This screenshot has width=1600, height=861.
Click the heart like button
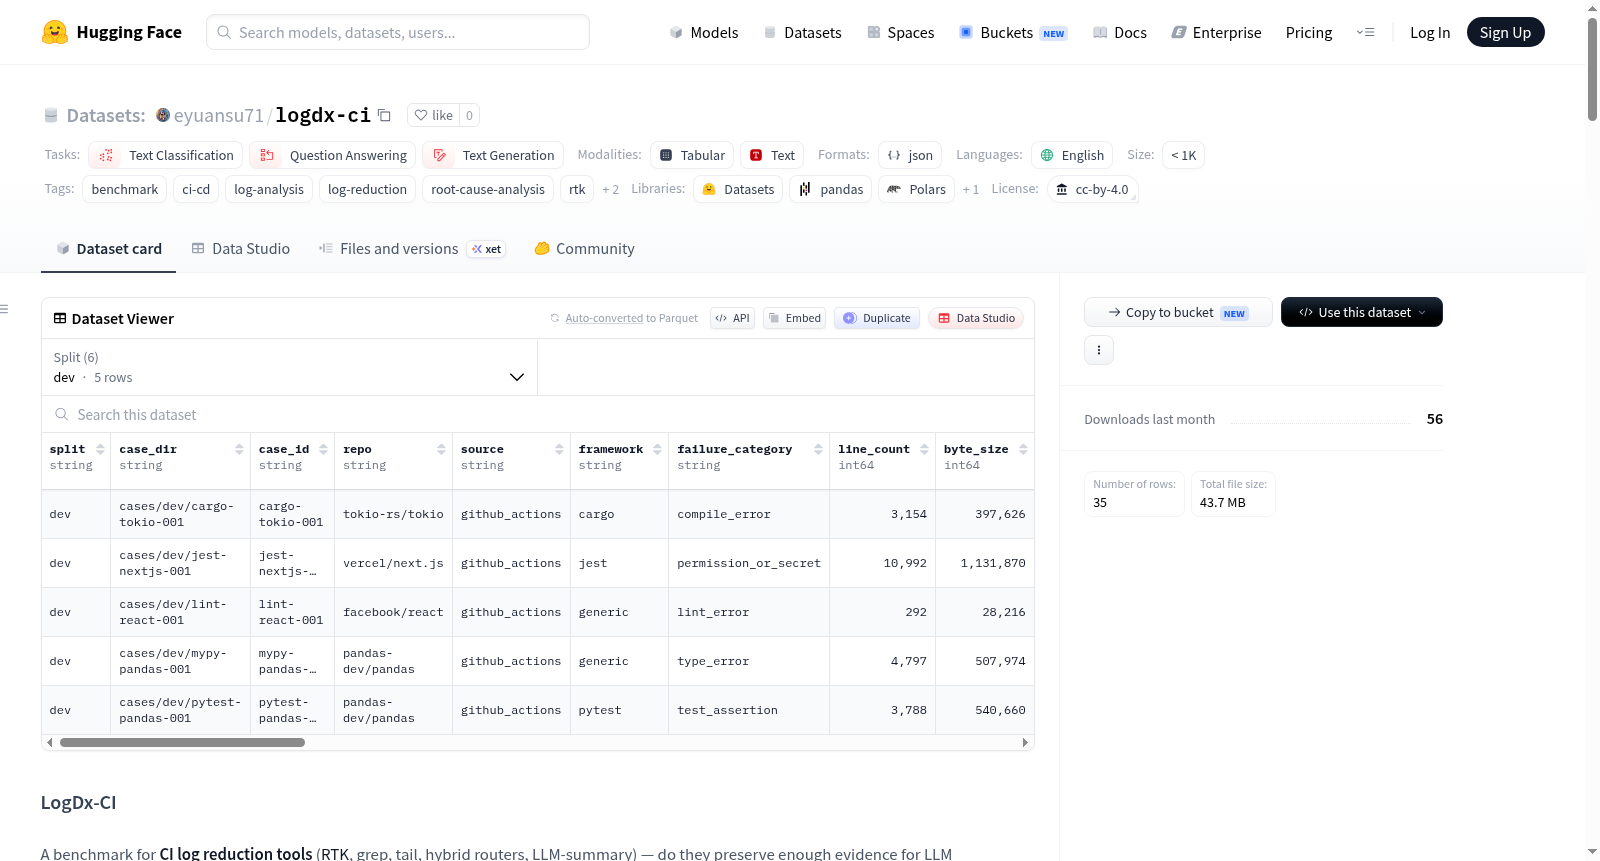tap(434, 115)
